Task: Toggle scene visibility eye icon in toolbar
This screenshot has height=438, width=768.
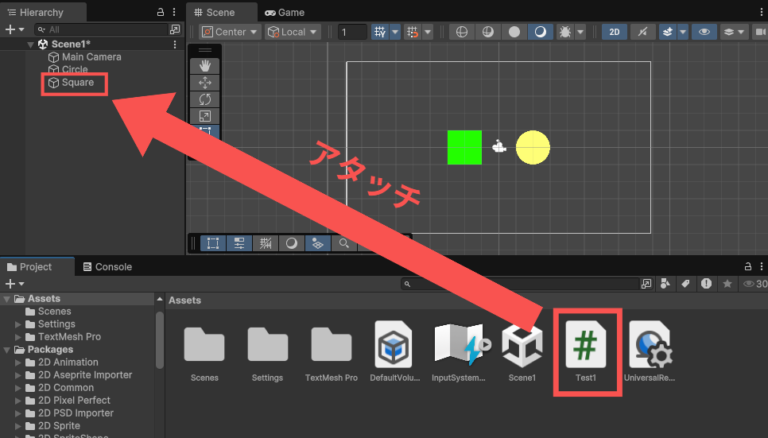Action: tap(704, 32)
